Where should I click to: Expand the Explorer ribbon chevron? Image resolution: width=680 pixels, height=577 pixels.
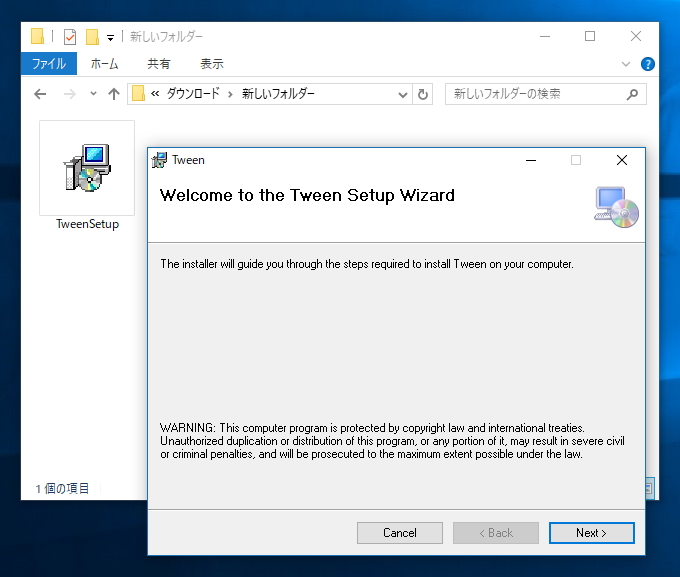point(625,64)
